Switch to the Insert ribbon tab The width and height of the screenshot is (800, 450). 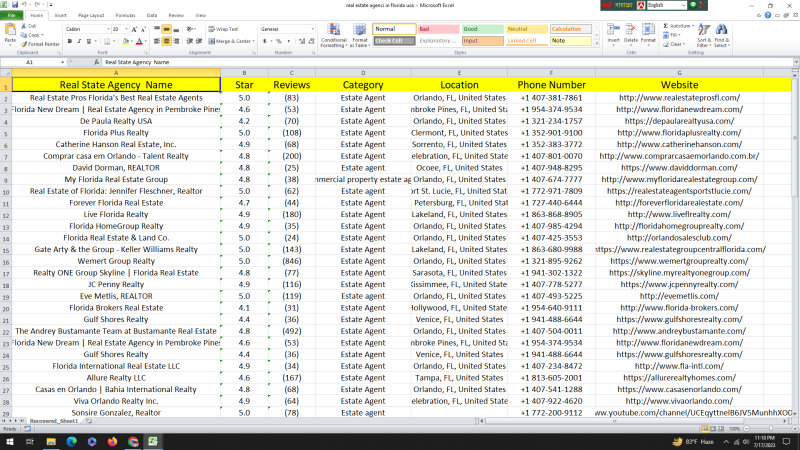[x=61, y=15]
